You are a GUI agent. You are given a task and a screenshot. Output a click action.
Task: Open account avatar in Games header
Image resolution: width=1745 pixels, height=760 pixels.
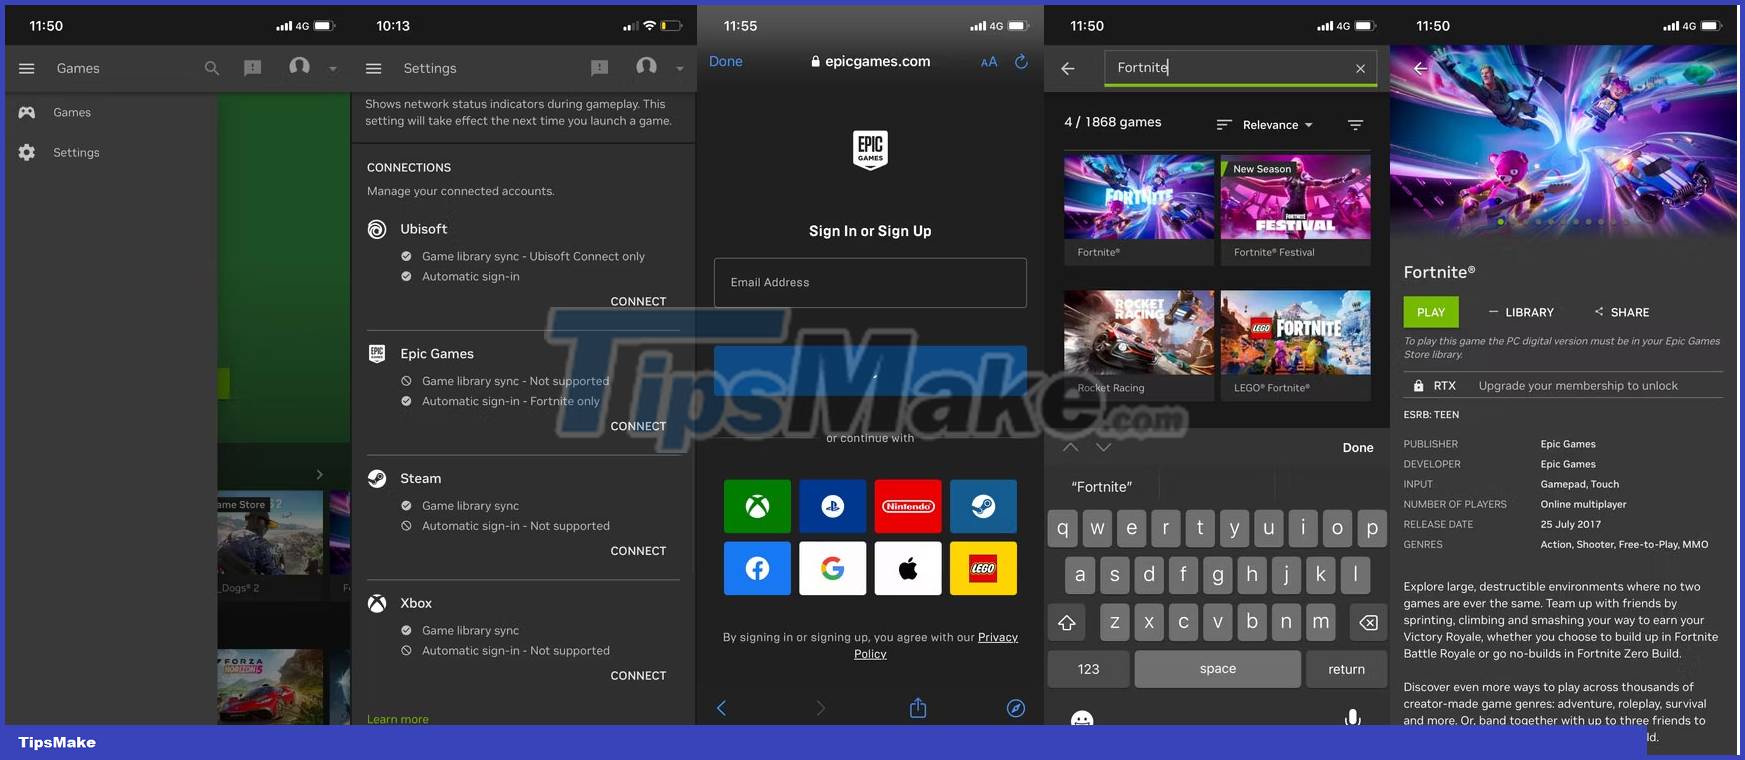[299, 67]
